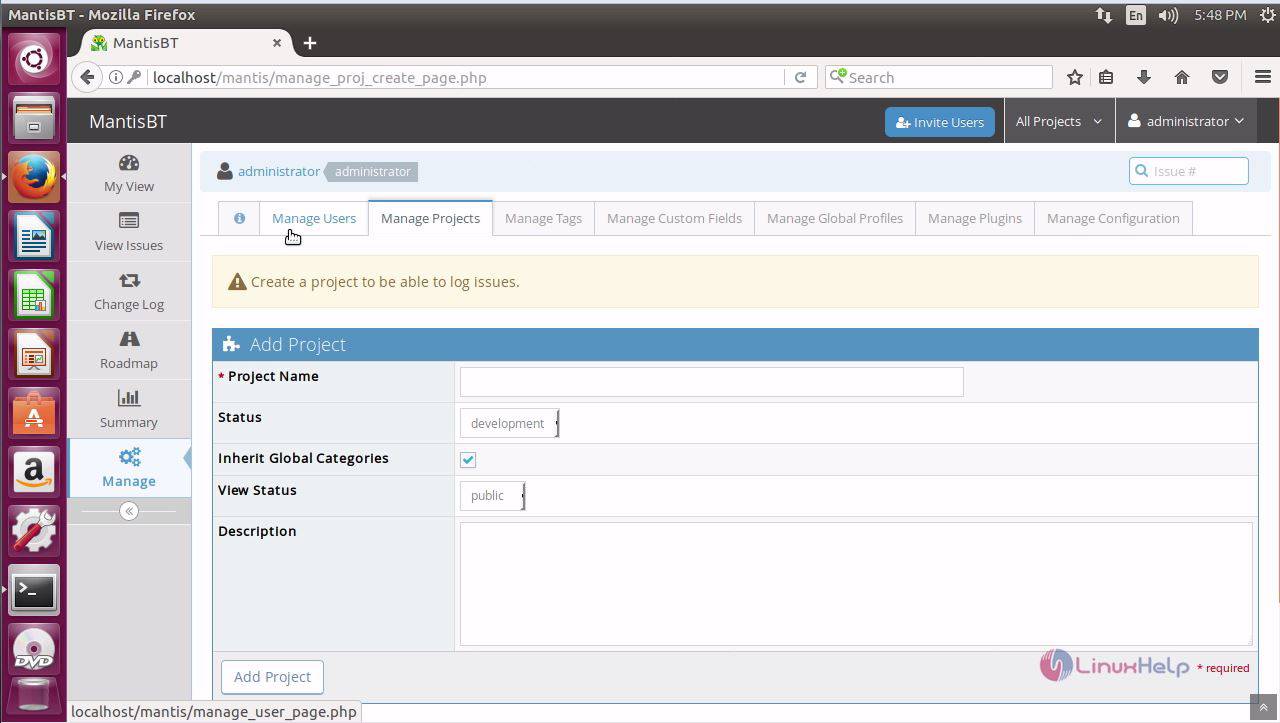This screenshot has height=723, width=1280.
Task: Open the sound volume indicator
Action: [x=1168, y=15]
